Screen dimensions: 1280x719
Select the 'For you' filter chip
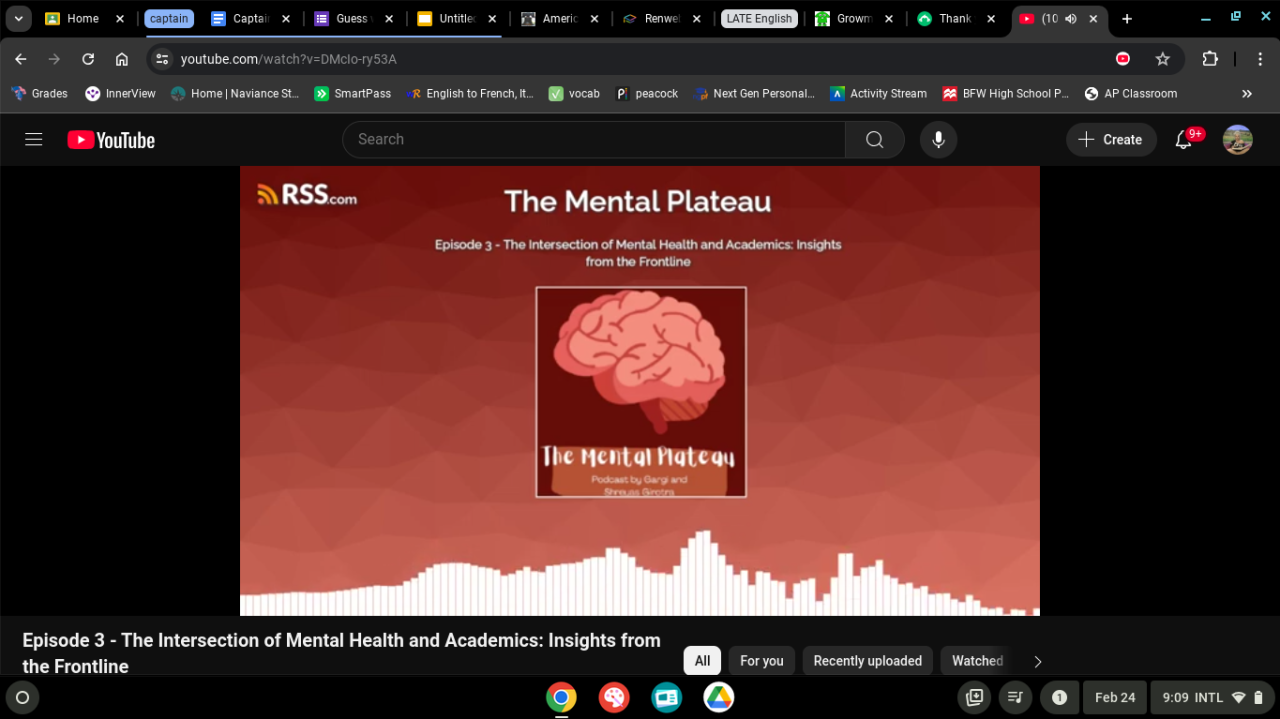pyautogui.click(x=761, y=661)
